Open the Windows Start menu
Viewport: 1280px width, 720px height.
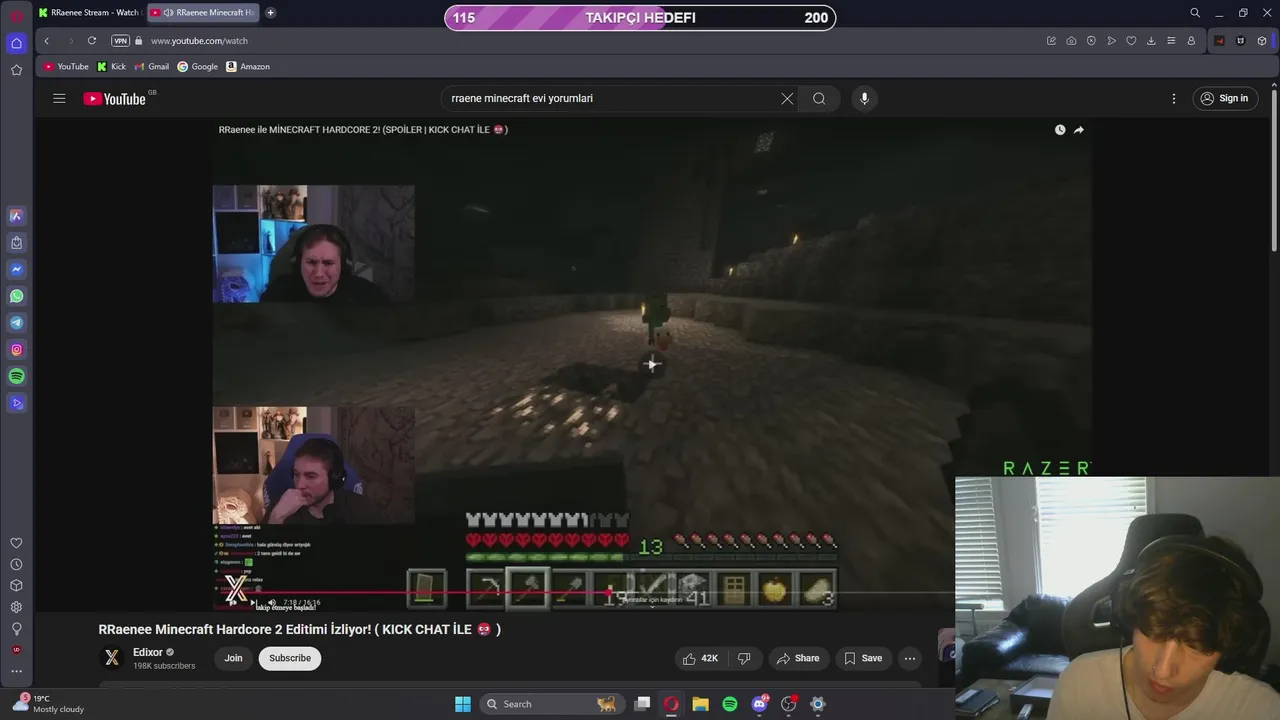click(x=463, y=704)
